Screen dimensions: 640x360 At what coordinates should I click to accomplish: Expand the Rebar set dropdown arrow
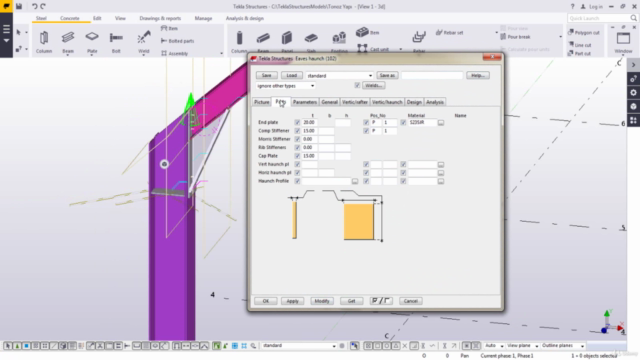[x=496, y=33]
